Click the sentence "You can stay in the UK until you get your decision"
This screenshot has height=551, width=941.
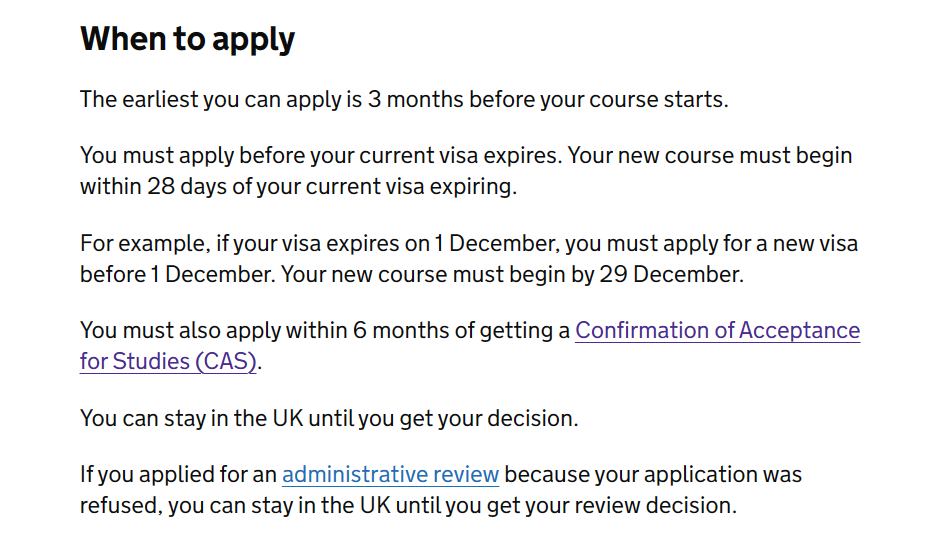coord(329,418)
